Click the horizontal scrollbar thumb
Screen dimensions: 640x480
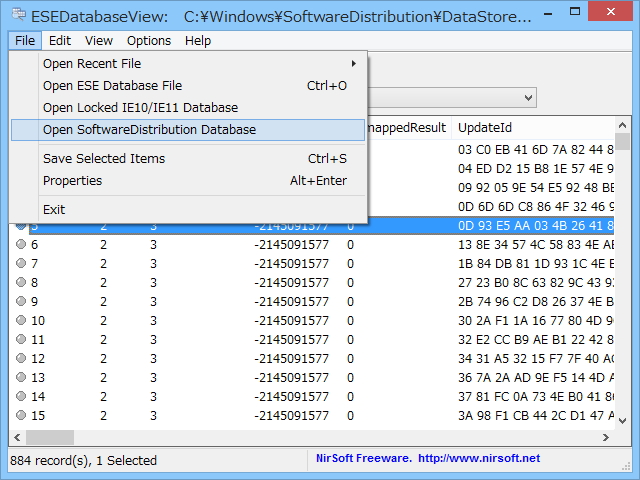[50, 438]
